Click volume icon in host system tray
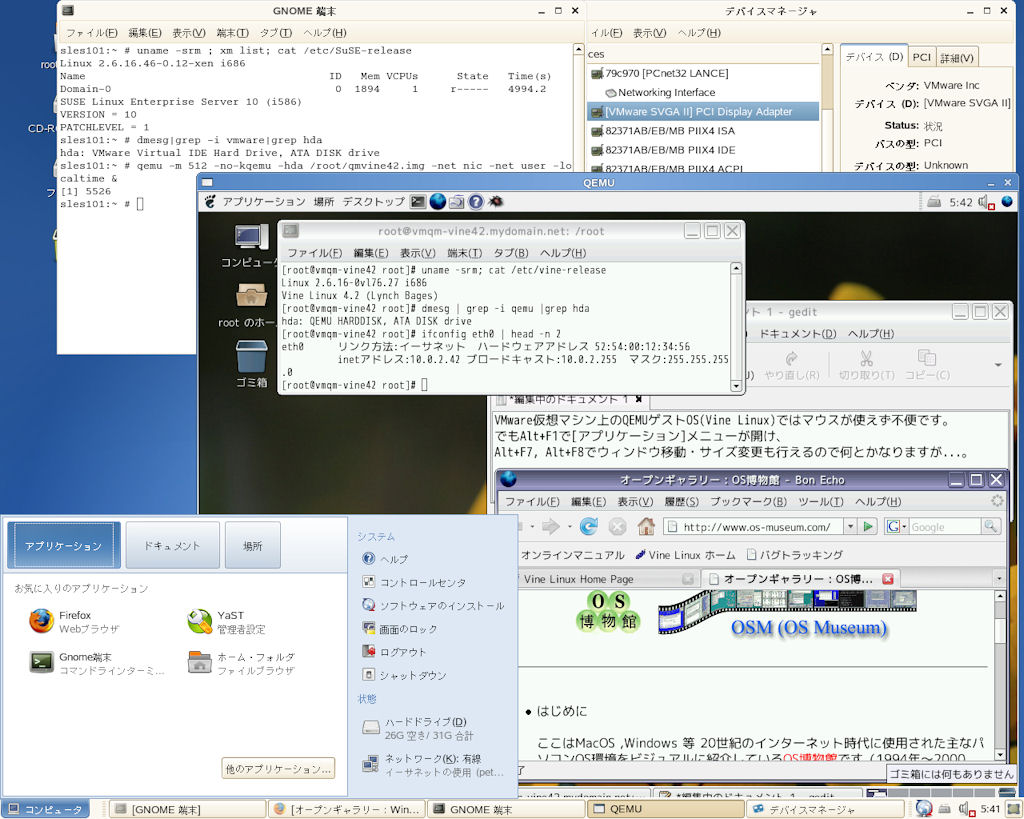 [967, 810]
